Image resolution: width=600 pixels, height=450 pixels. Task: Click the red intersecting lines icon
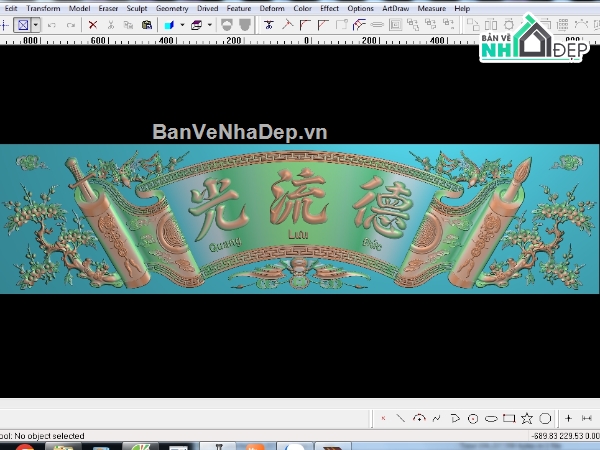point(287,25)
